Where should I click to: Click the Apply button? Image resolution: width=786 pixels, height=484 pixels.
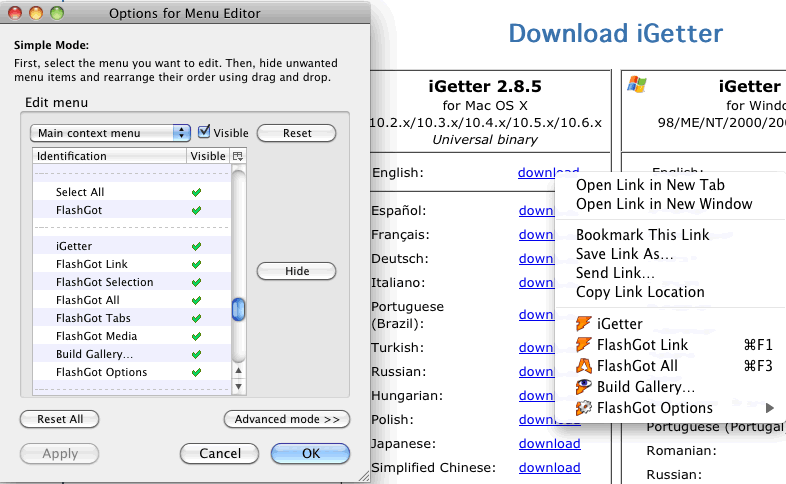[x=60, y=453]
